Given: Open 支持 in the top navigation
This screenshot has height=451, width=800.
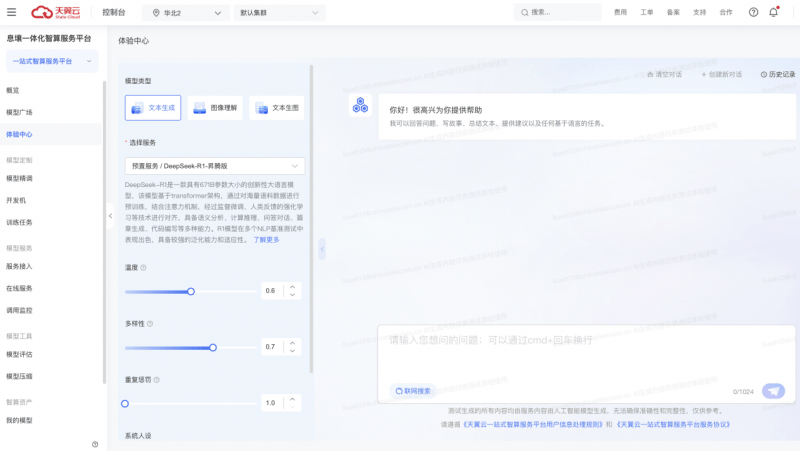Looking at the screenshot, I should [699, 12].
